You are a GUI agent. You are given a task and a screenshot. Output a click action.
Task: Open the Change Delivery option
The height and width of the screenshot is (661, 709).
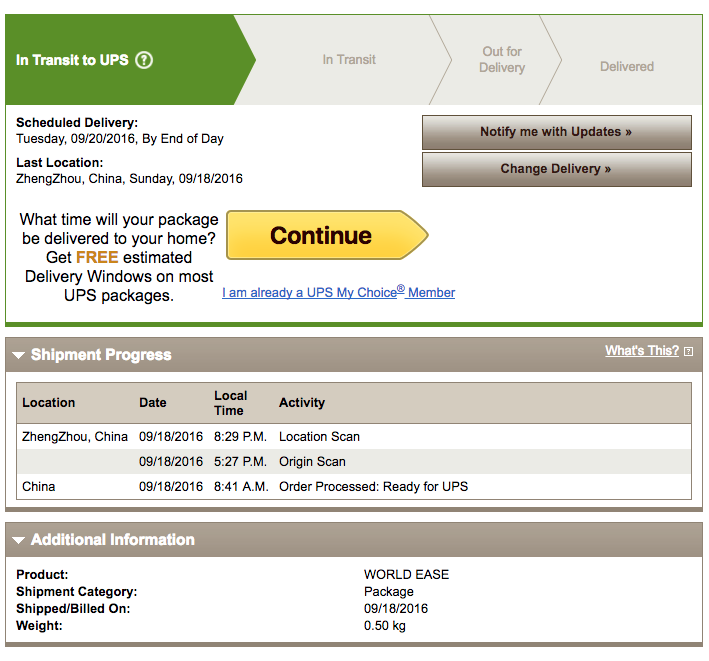click(557, 169)
